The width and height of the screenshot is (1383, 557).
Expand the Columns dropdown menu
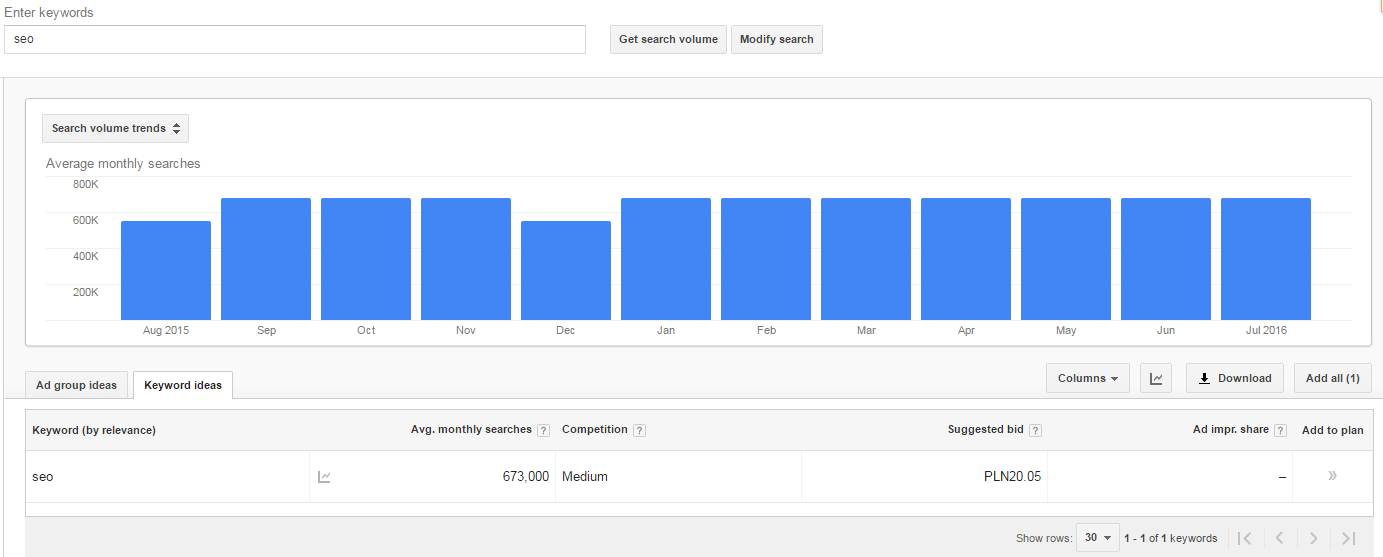click(x=1088, y=379)
